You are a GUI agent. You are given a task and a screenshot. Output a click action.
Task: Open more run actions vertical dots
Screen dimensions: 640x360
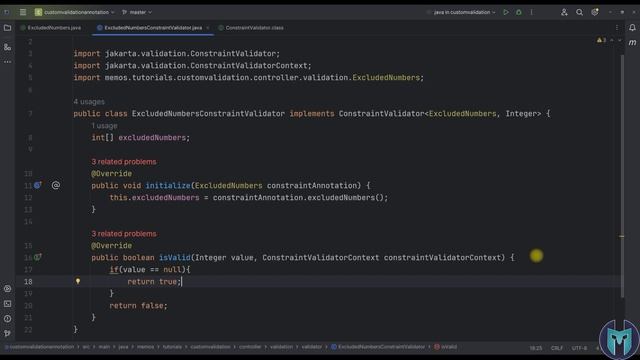click(531, 12)
